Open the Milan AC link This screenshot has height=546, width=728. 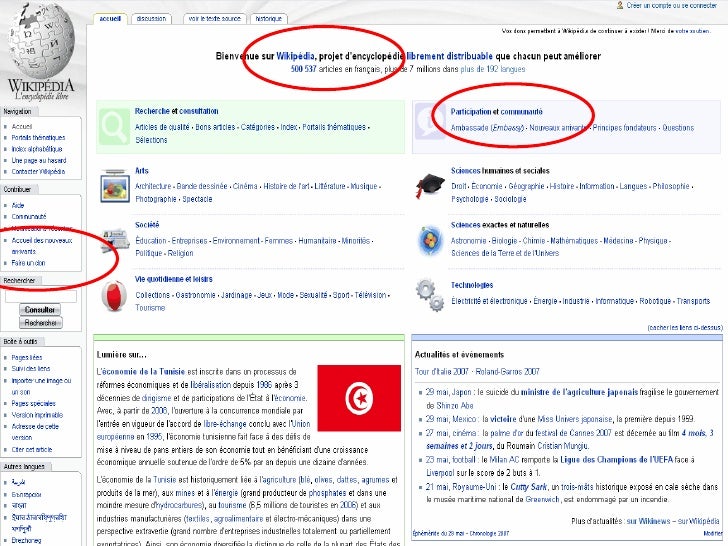[x=506, y=460]
